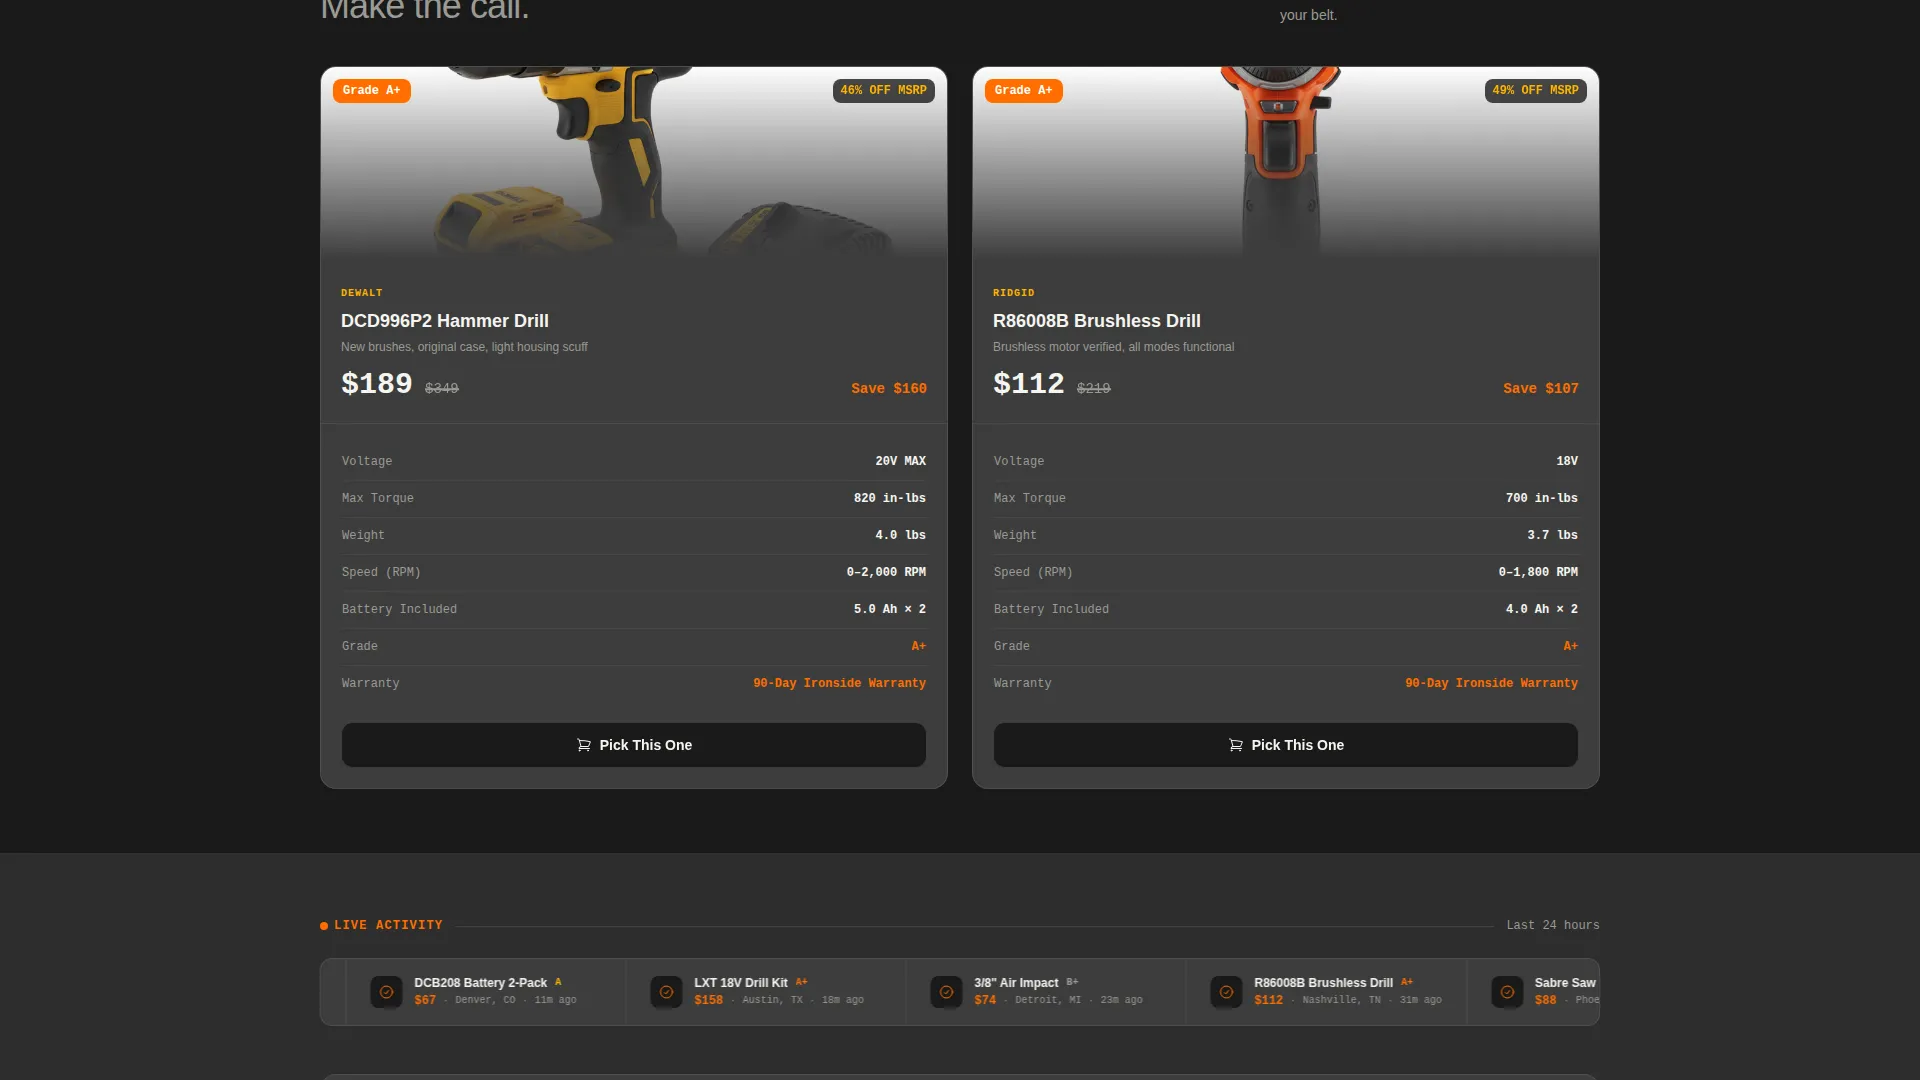Click the checkmark icon beside 3/8" Air Impact
The width and height of the screenshot is (1920, 1080).
coord(946,992)
